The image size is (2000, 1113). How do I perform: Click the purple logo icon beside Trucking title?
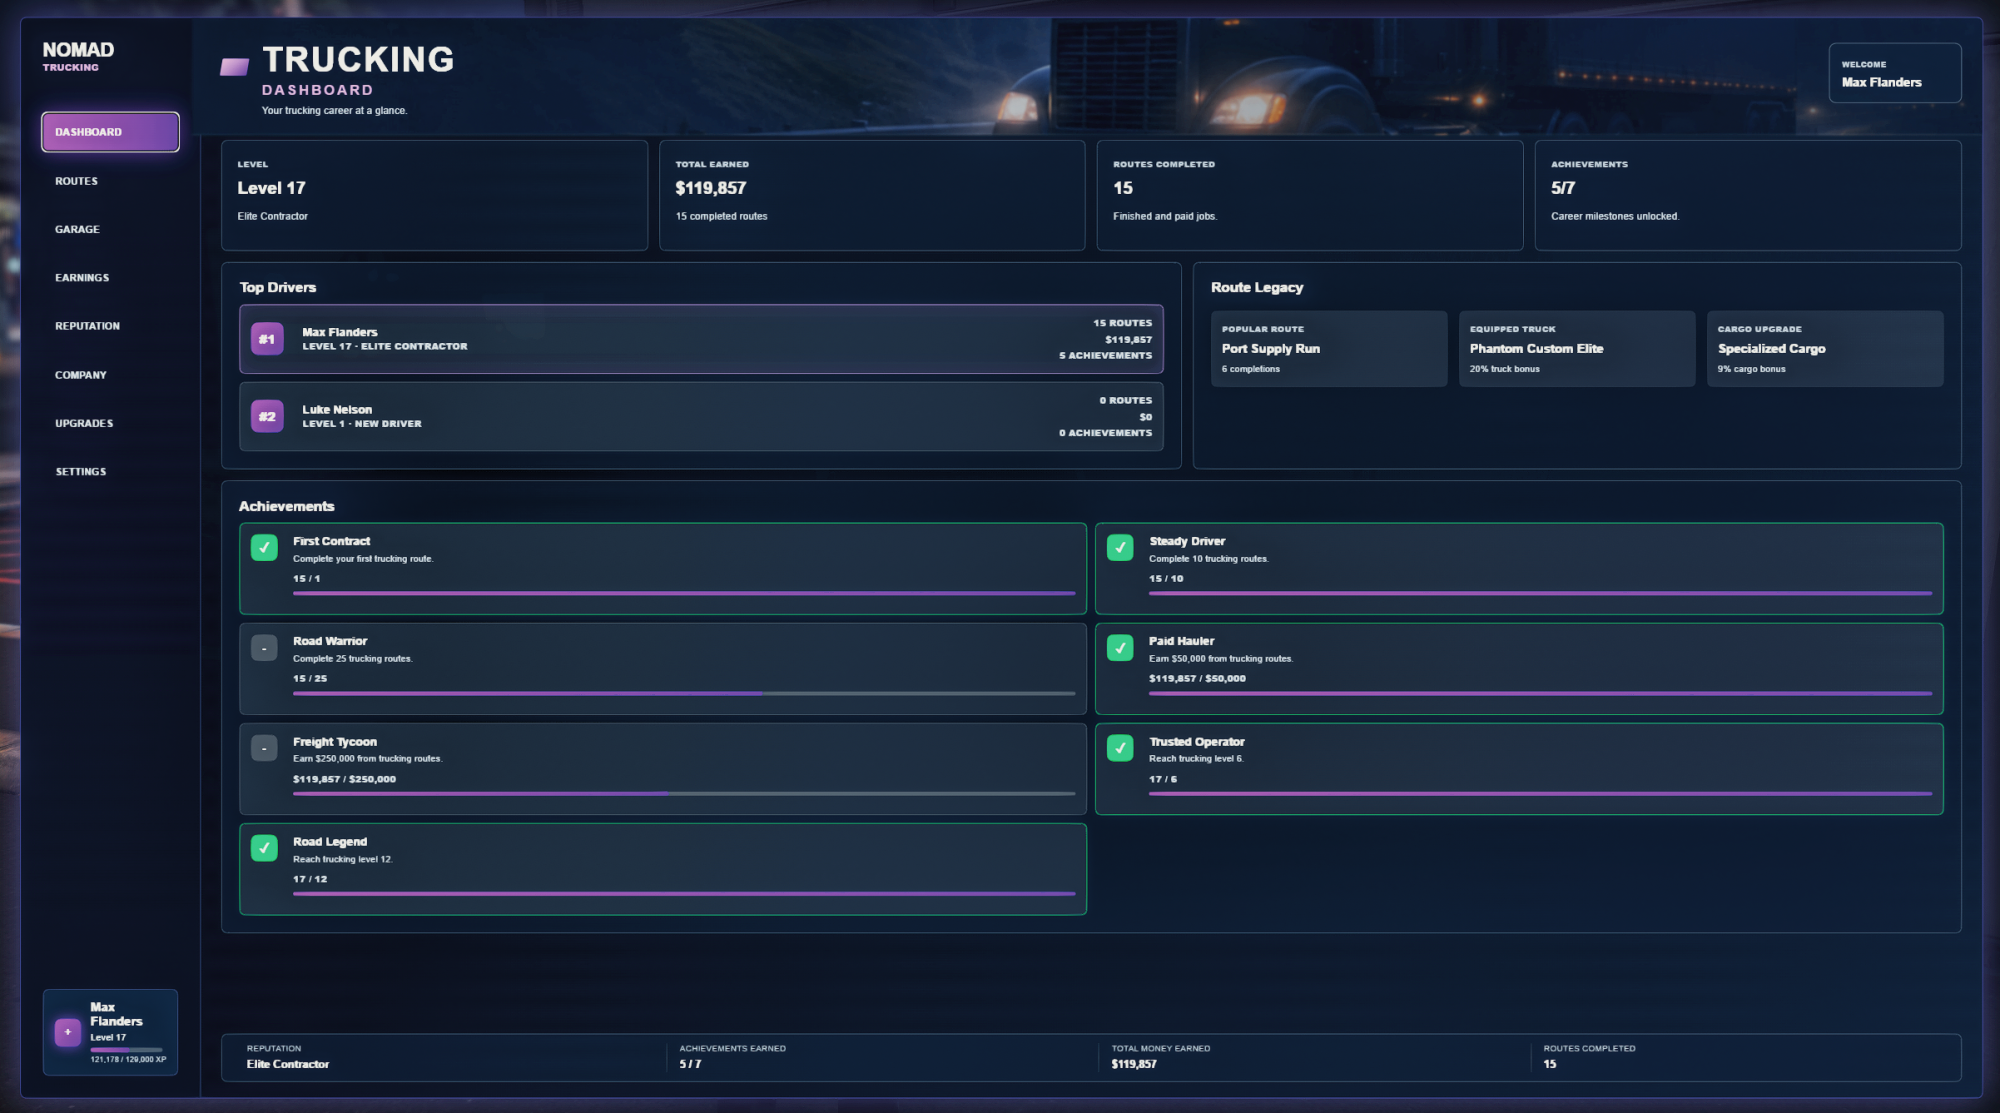click(x=234, y=67)
